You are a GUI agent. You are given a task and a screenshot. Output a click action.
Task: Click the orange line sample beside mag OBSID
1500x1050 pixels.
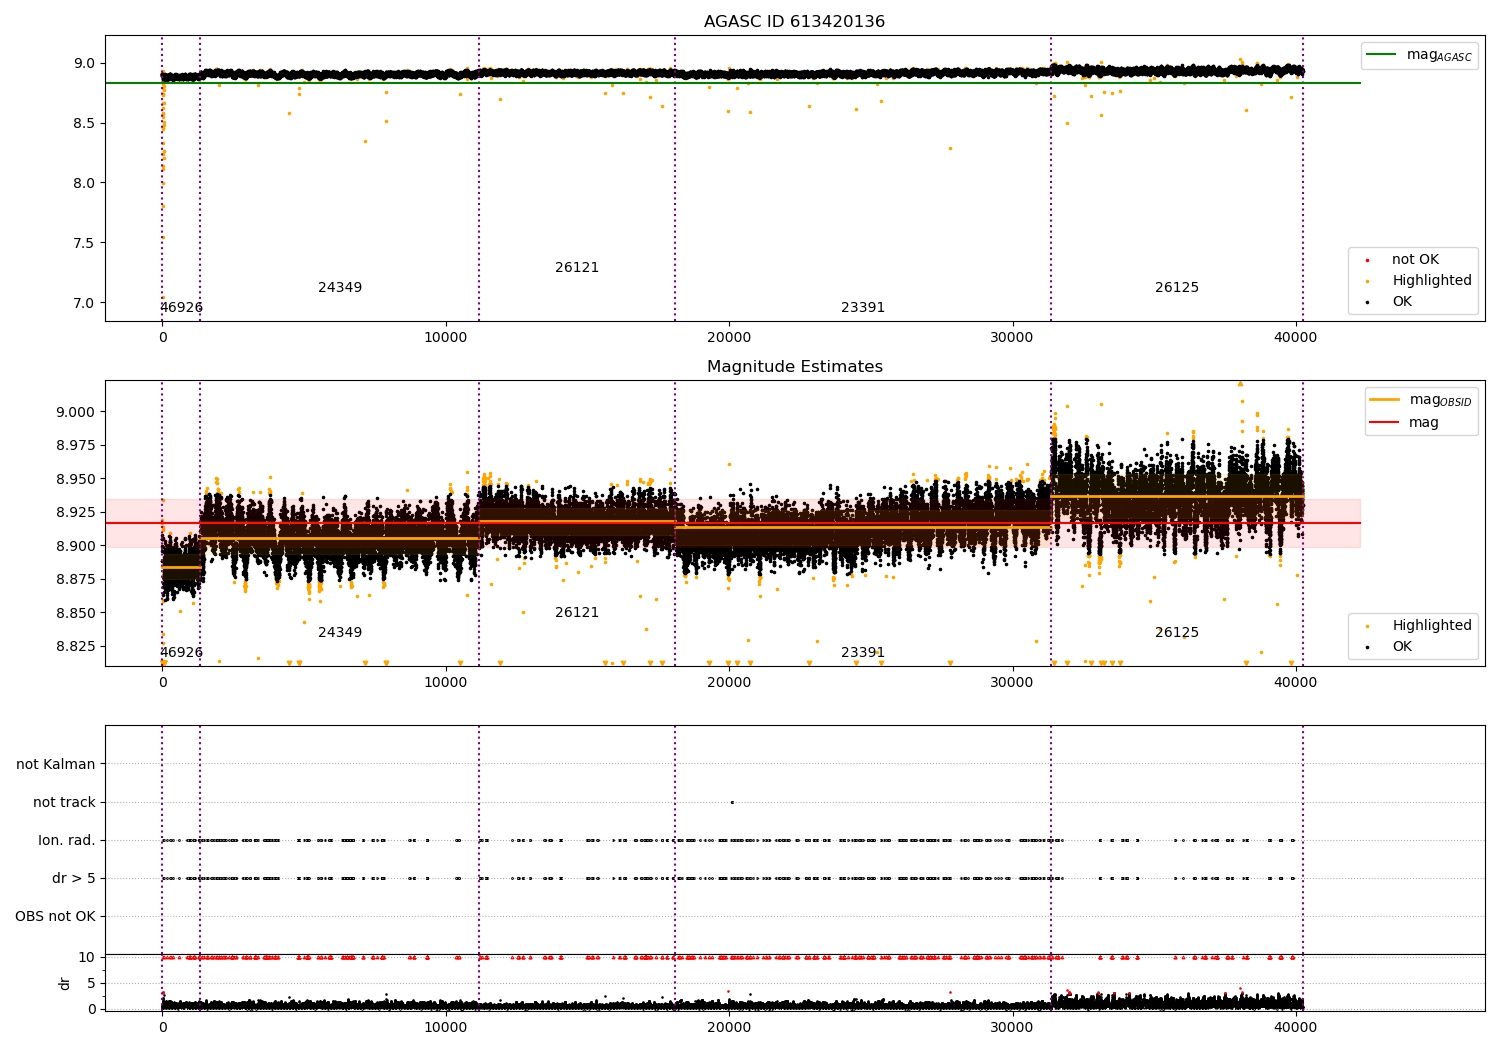click(x=1384, y=400)
